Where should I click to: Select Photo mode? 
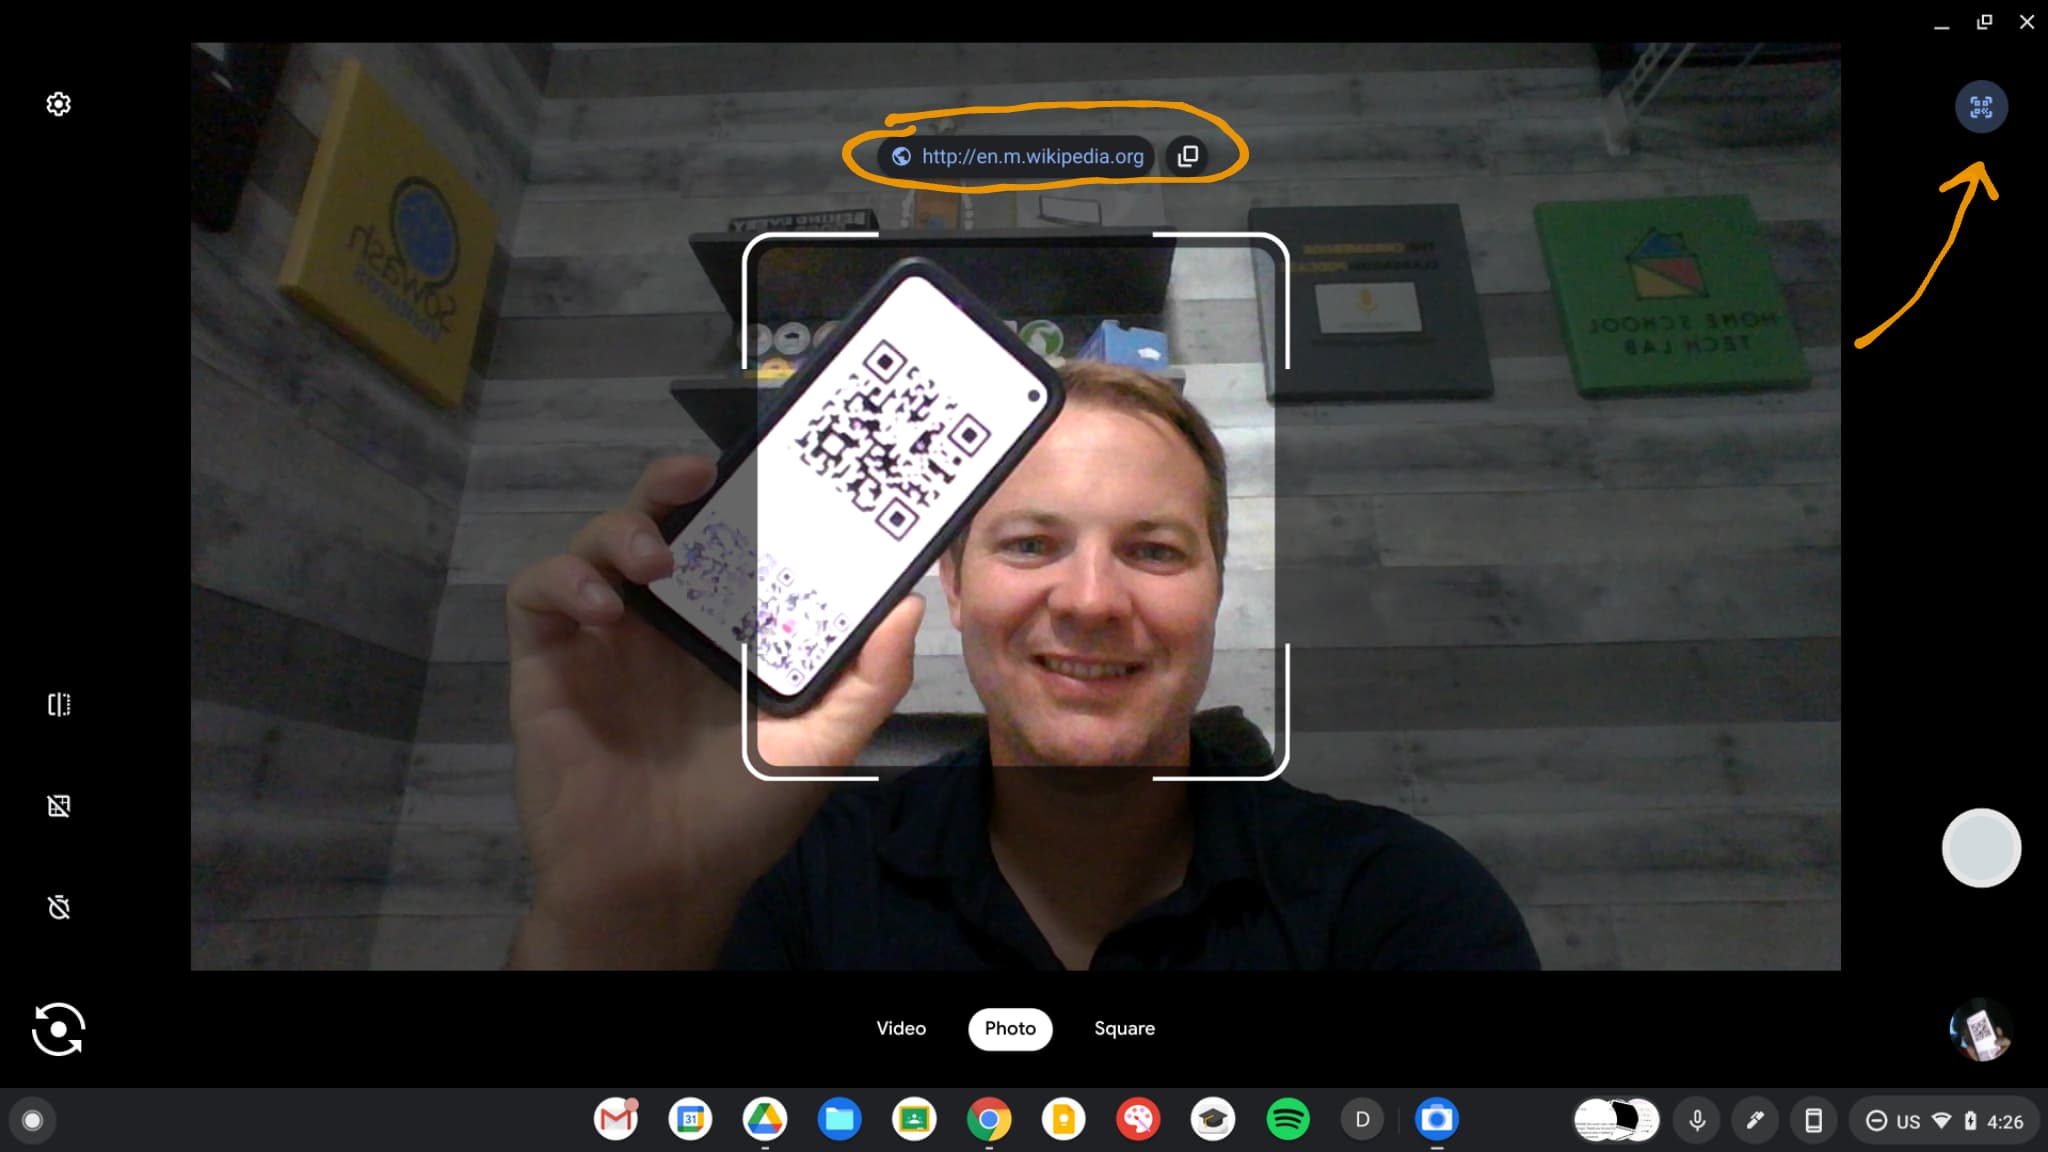pos(1010,1029)
